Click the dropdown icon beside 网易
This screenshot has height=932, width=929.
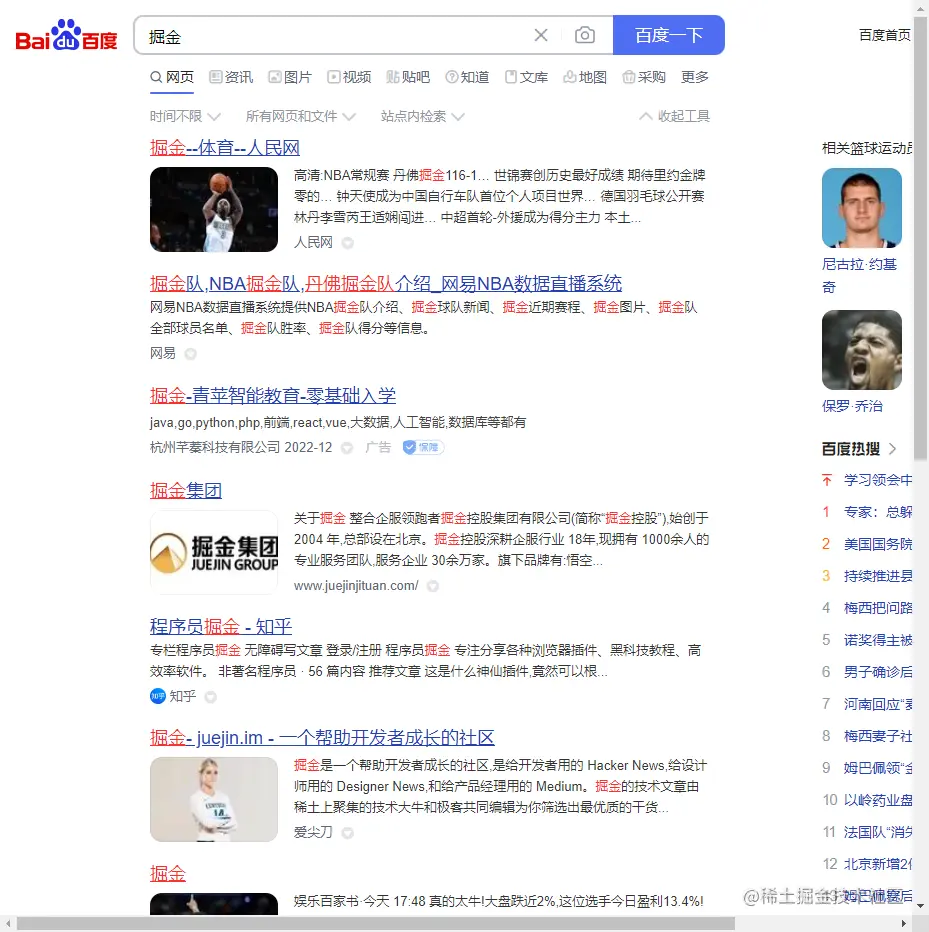tap(190, 354)
